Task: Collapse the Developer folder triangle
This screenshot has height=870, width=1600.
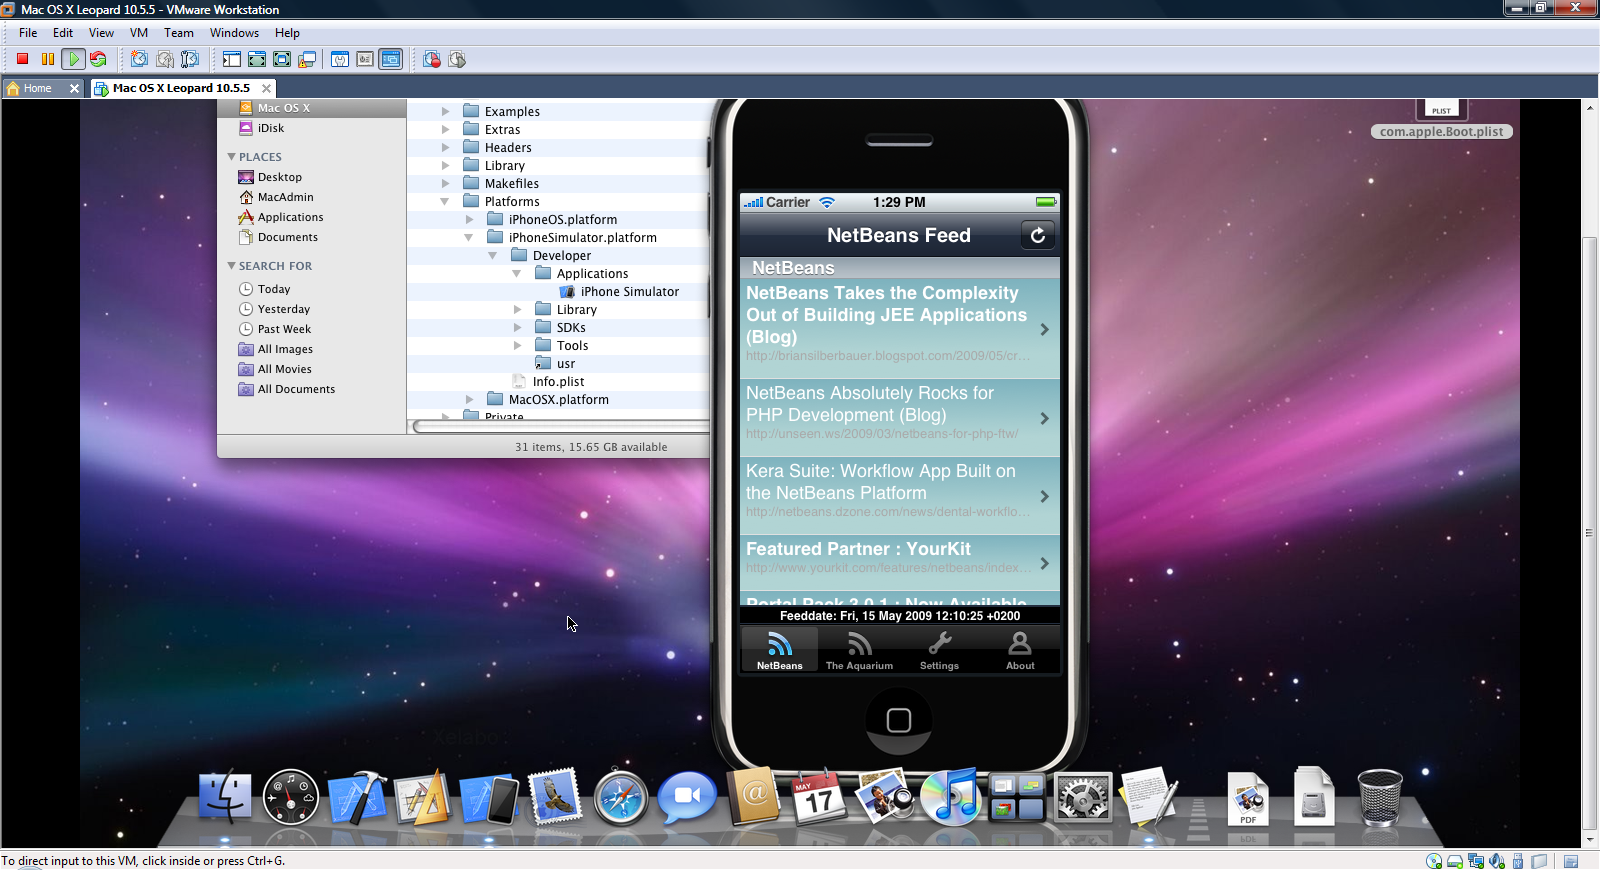Action: 493,256
